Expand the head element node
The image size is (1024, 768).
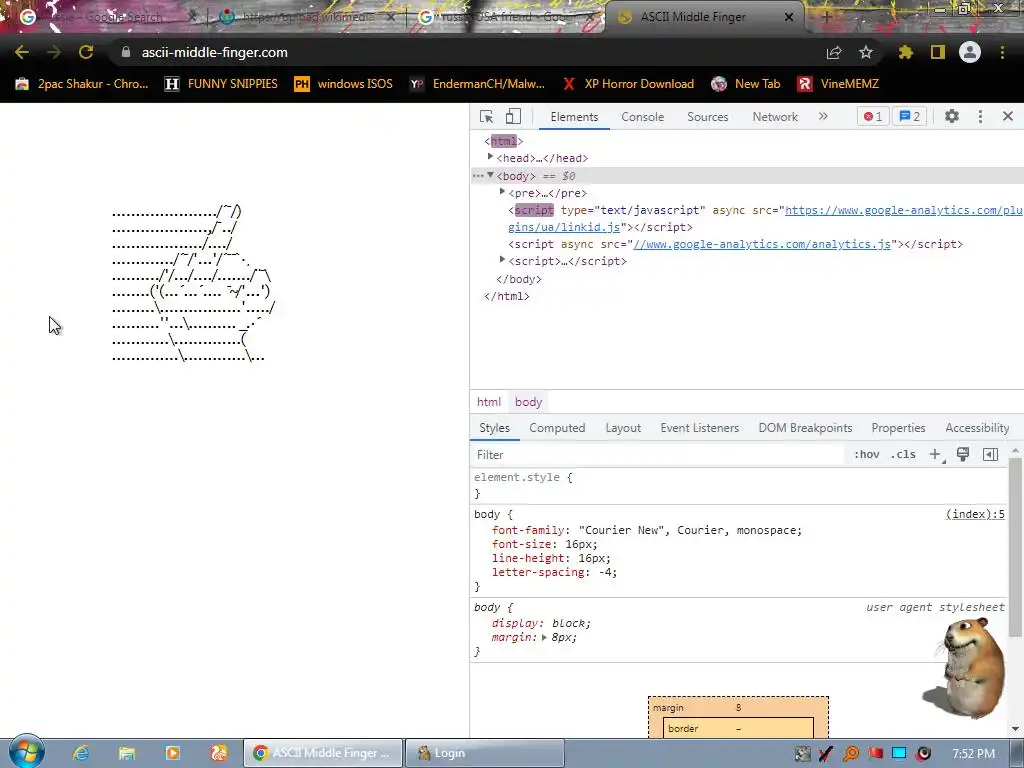coord(490,157)
